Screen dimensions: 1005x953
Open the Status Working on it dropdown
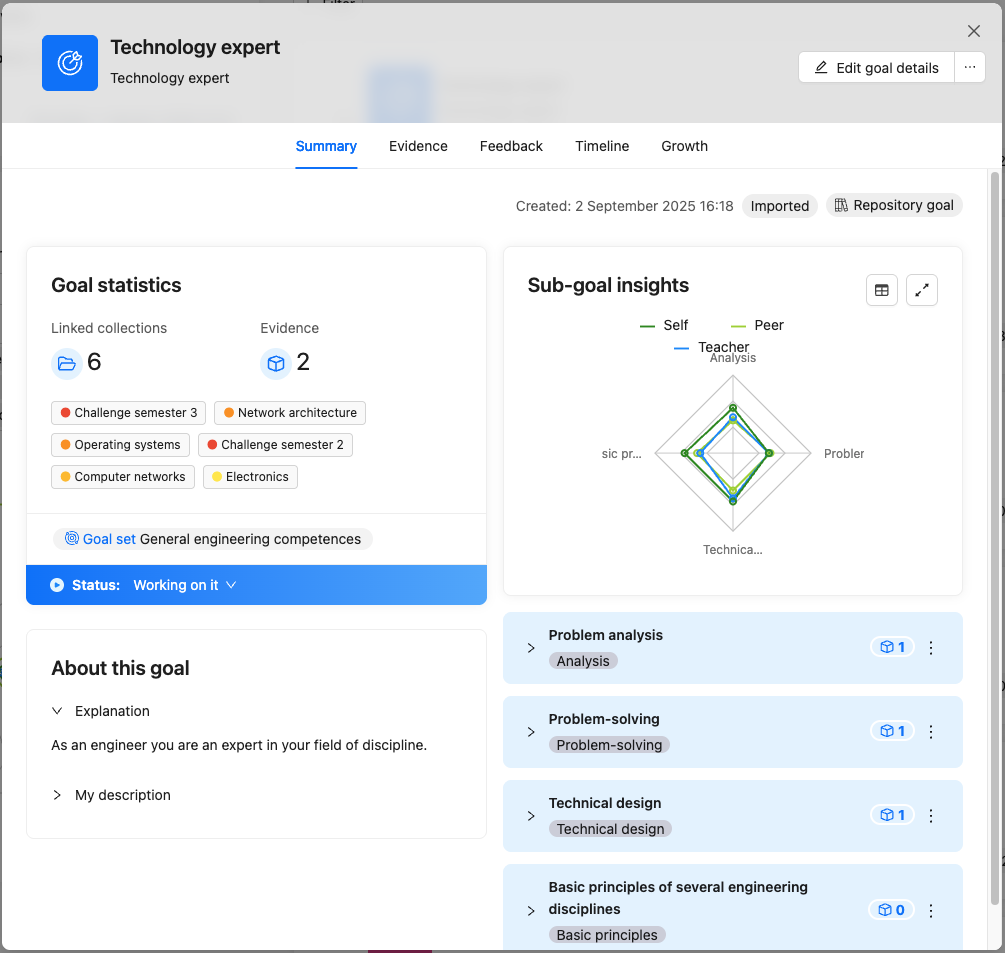(x=185, y=585)
